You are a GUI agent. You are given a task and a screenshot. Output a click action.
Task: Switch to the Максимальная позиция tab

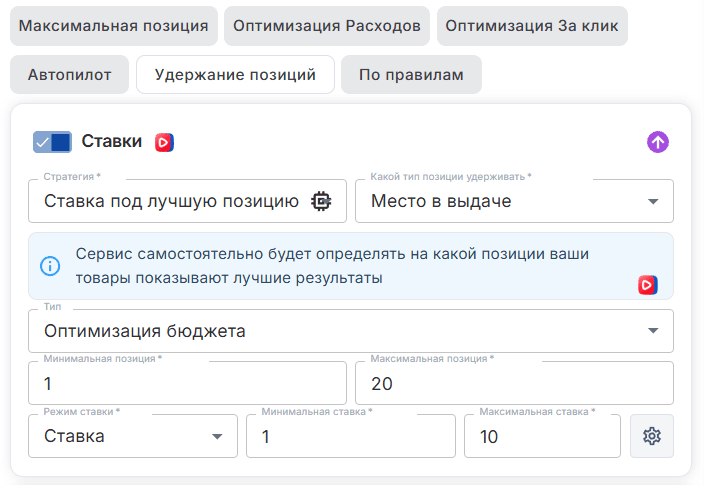(114, 26)
